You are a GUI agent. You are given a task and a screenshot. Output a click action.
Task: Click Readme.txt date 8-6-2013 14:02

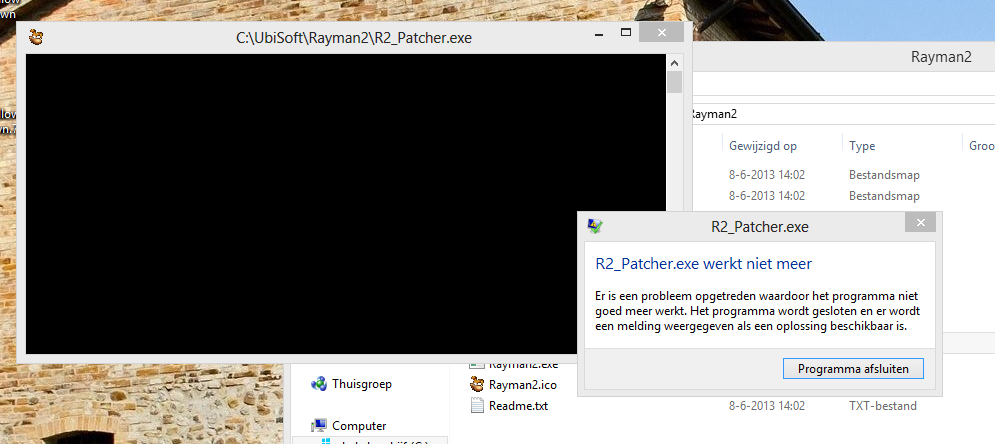767,406
